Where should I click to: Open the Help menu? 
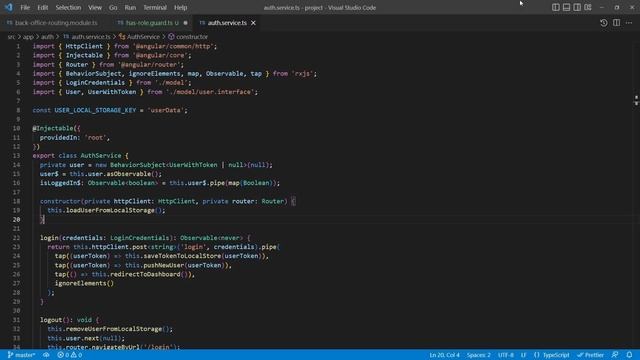point(180,7)
